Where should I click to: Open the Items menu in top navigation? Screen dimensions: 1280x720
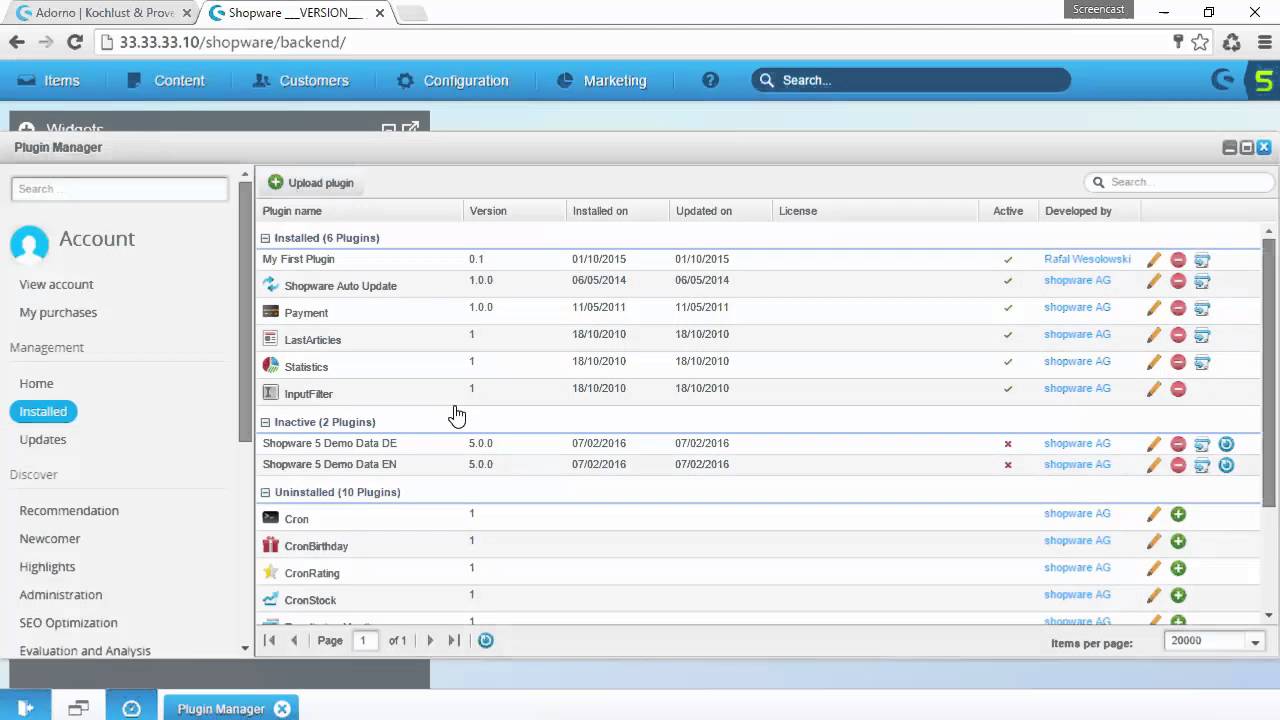point(49,80)
